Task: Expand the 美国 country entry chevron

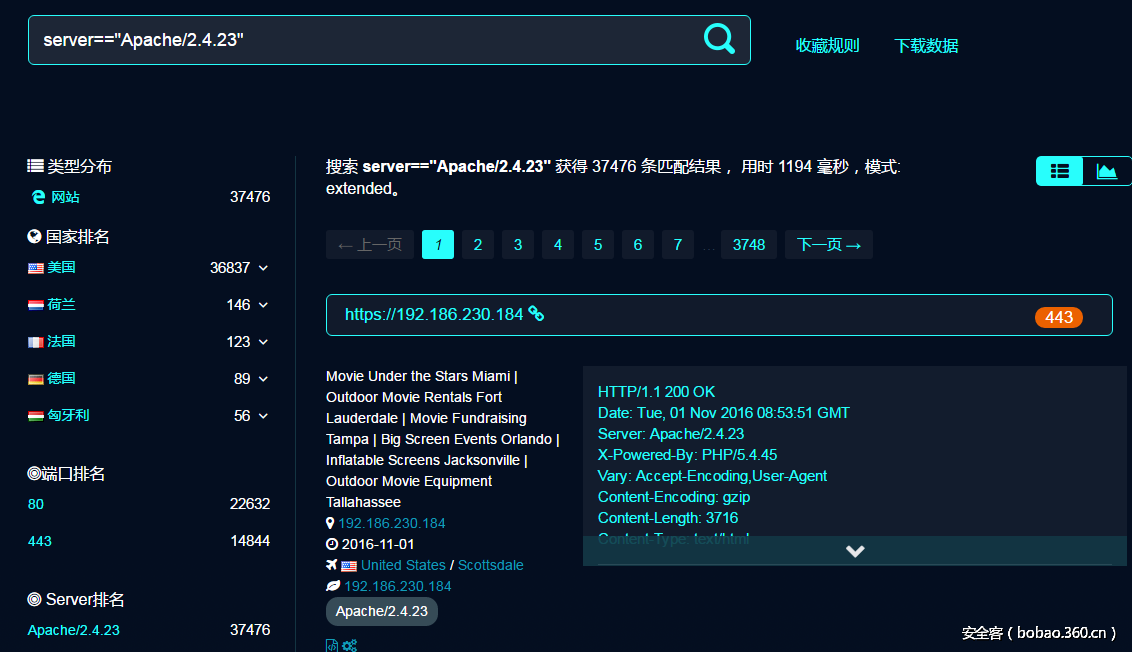Action: point(263,268)
